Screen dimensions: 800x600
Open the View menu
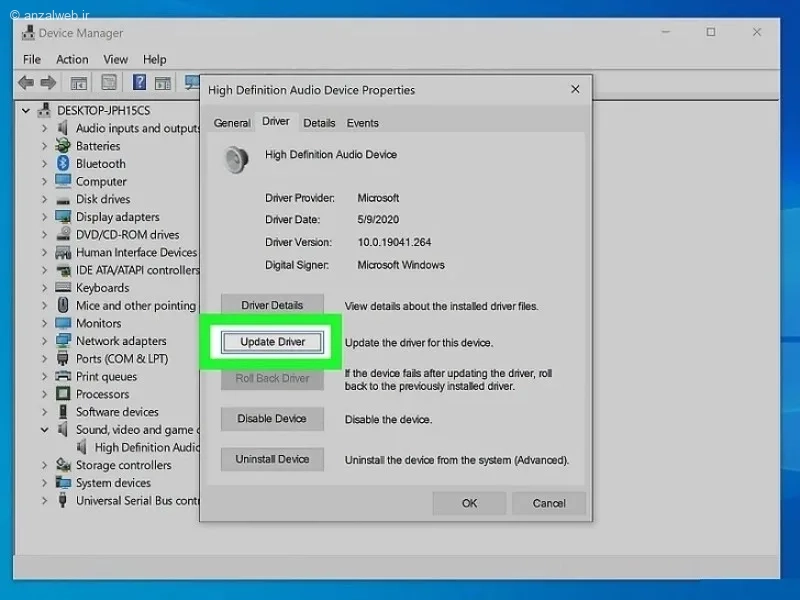pos(115,60)
